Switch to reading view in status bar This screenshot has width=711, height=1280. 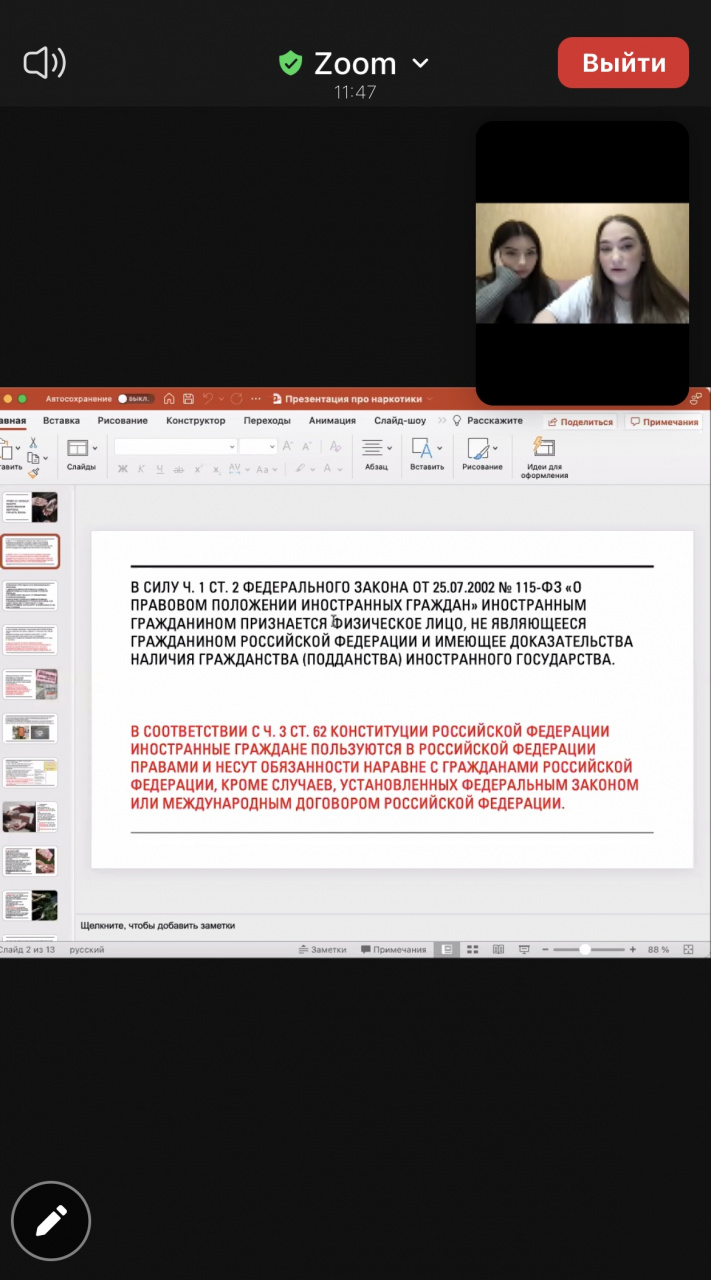(497, 949)
